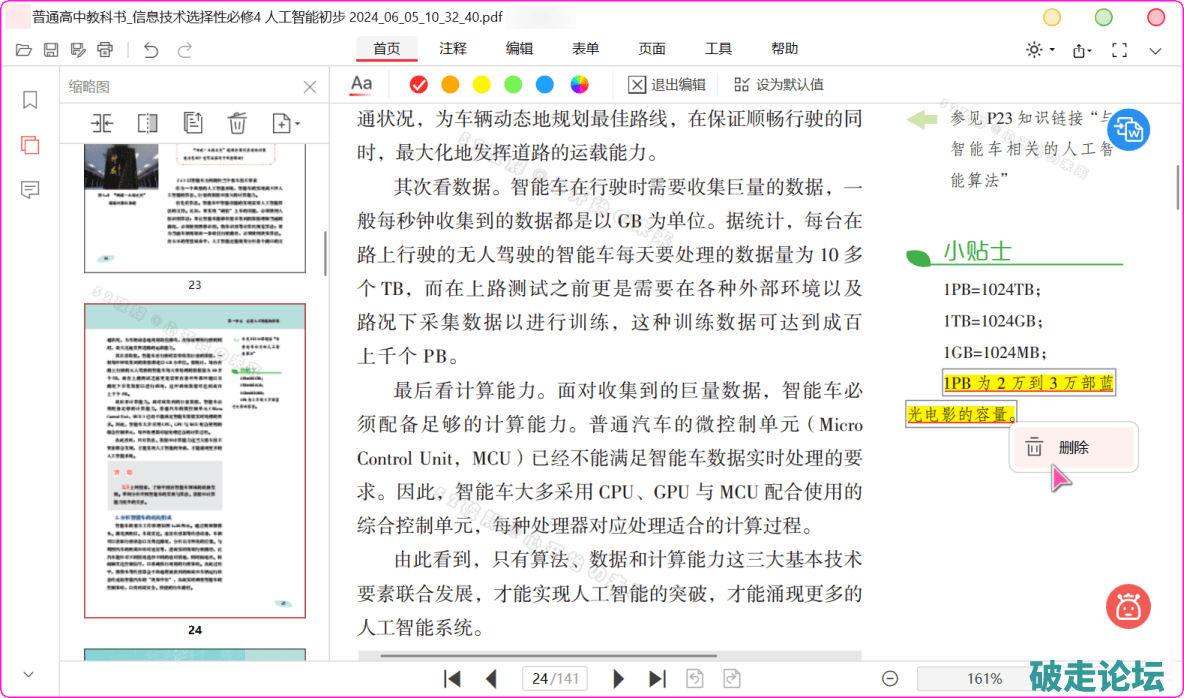1184x698 pixels.
Task: Click the print icon in top toolbar
Action: click(x=105, y=50)
